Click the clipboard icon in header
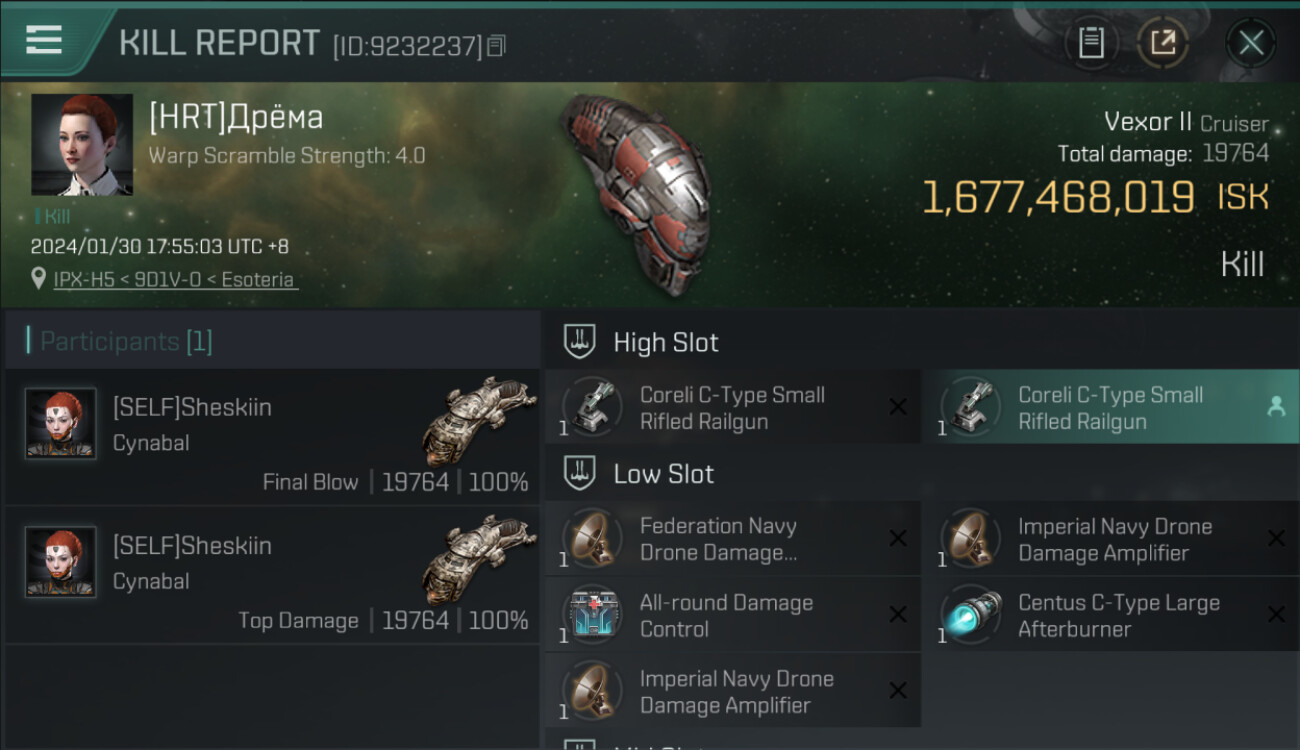1300x750 pixels. [1090, 42]
